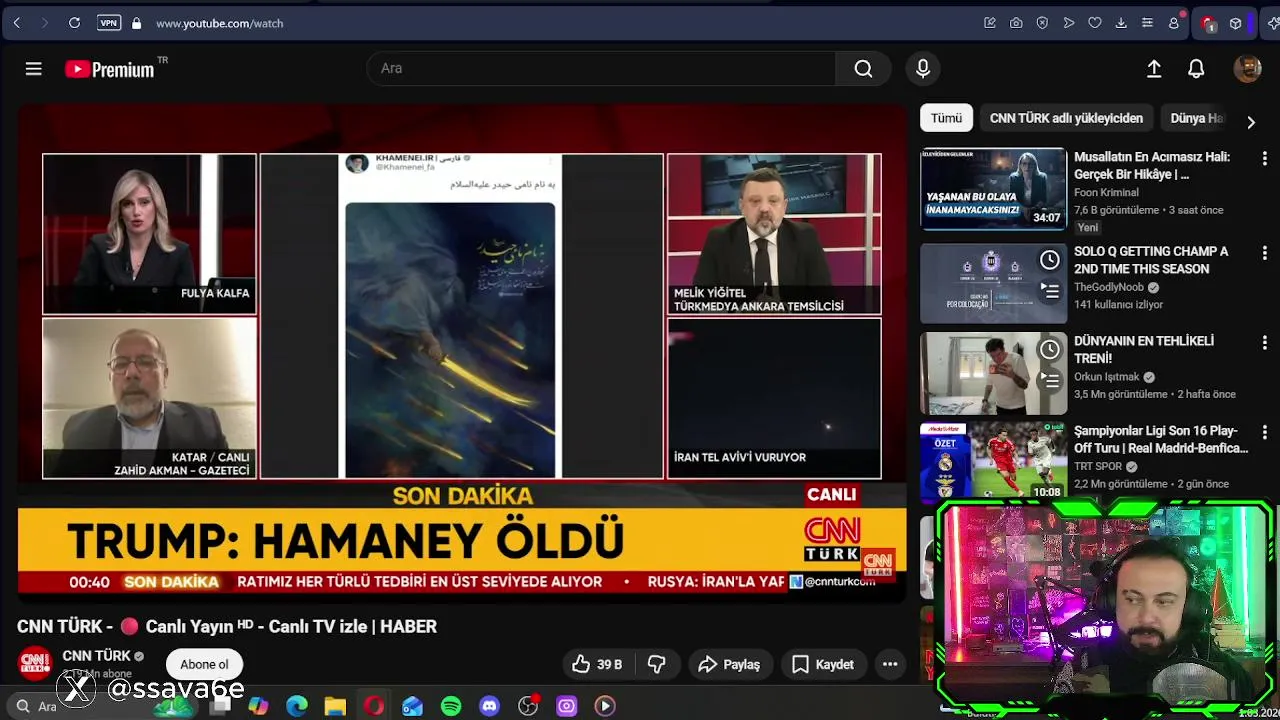Open menu for Şampiyonlar Ligi video
This screenshot has width=1280, height=720.
(x=1264, y=433)
